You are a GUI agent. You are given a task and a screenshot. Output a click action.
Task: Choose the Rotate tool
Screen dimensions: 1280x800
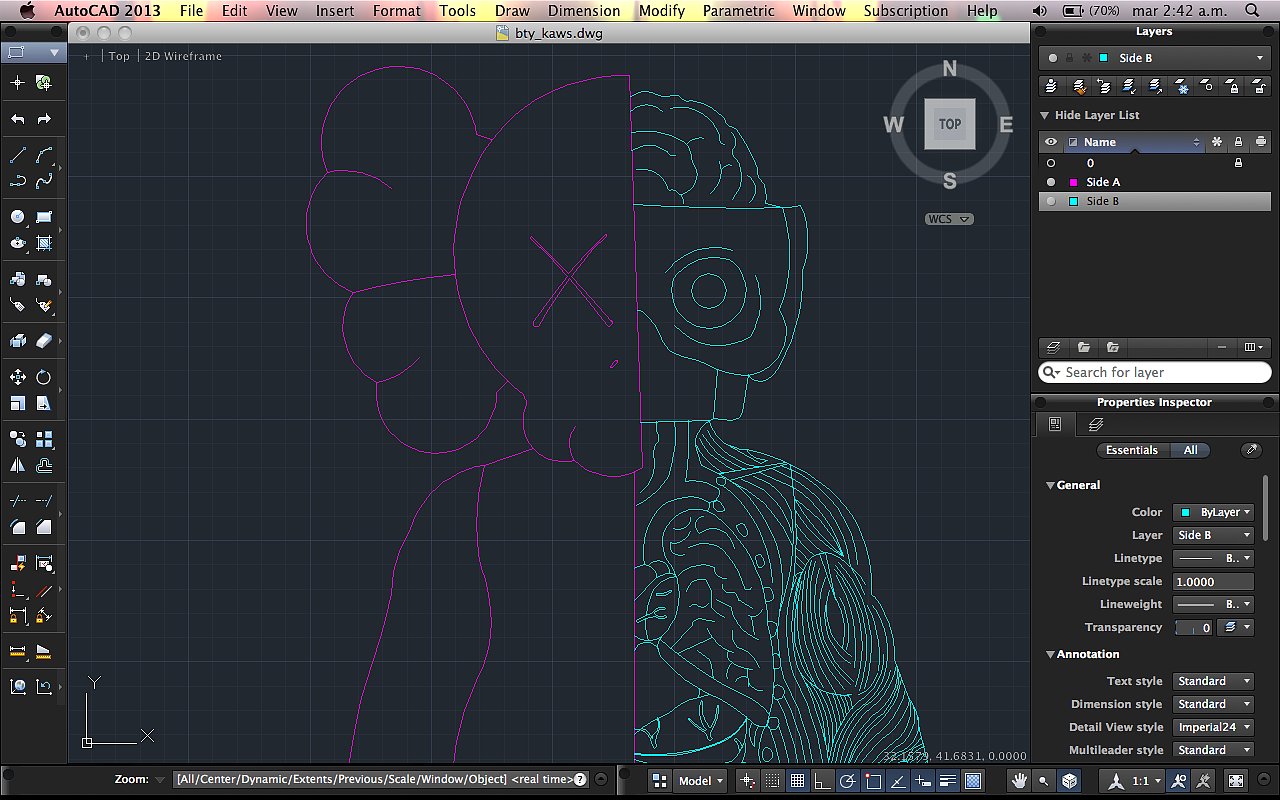tap(44, 377)
